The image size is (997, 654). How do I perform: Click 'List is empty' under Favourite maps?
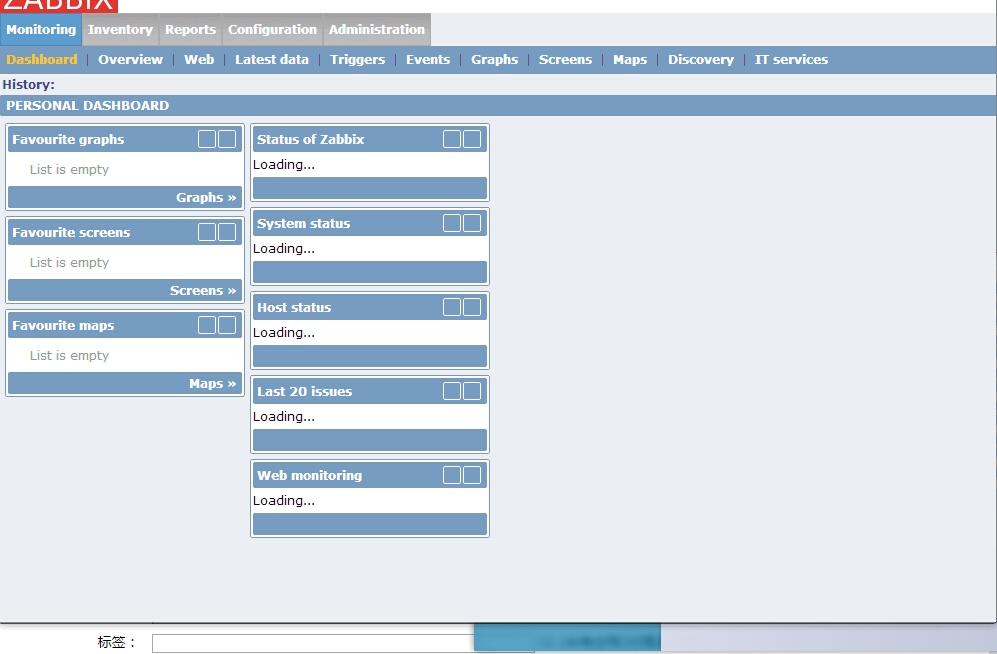point(69,355)
